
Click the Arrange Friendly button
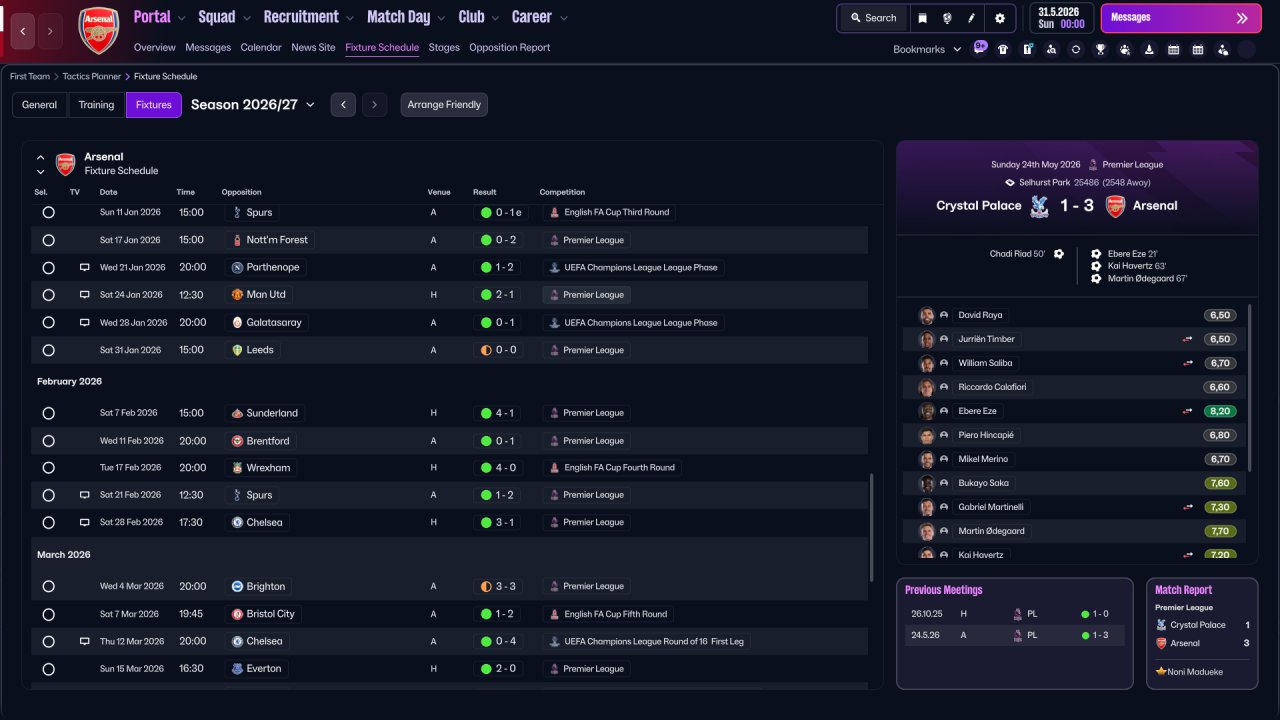(x=444, y=105)
